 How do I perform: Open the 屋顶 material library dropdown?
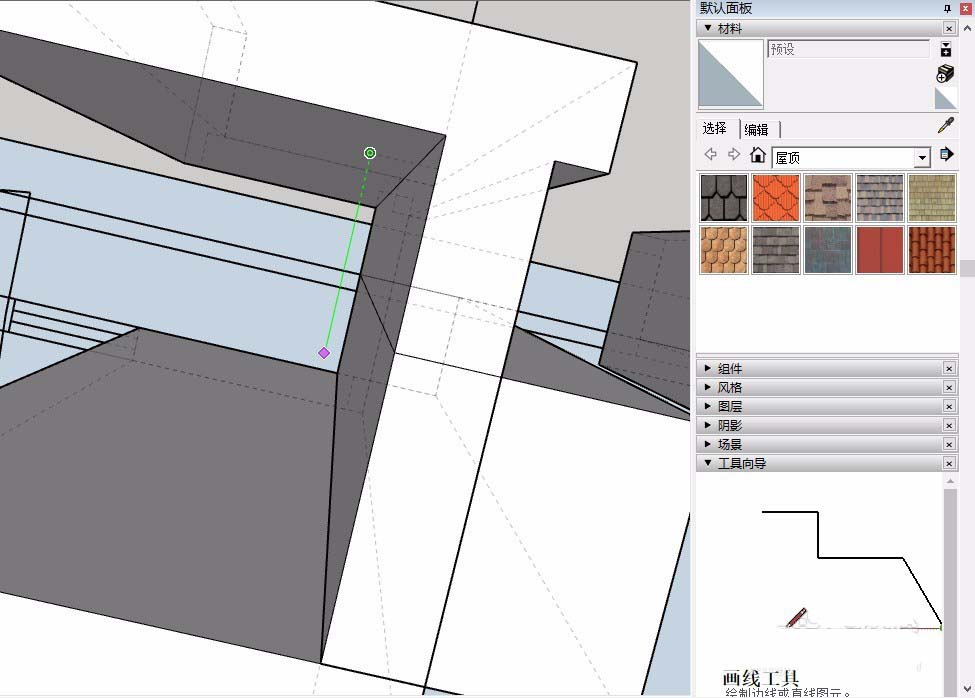(922, 158)
